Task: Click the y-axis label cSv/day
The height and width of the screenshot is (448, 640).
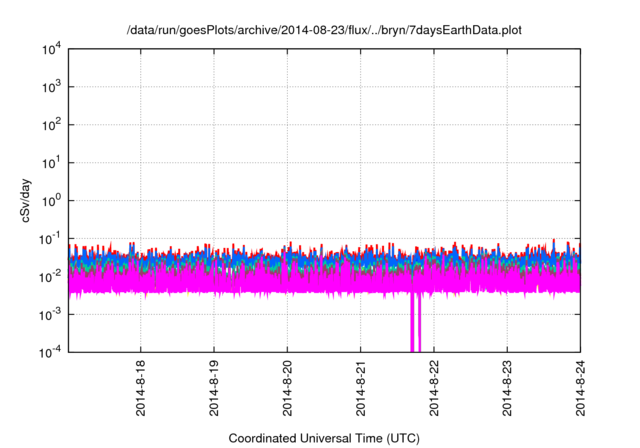Action: coord(25,200)
